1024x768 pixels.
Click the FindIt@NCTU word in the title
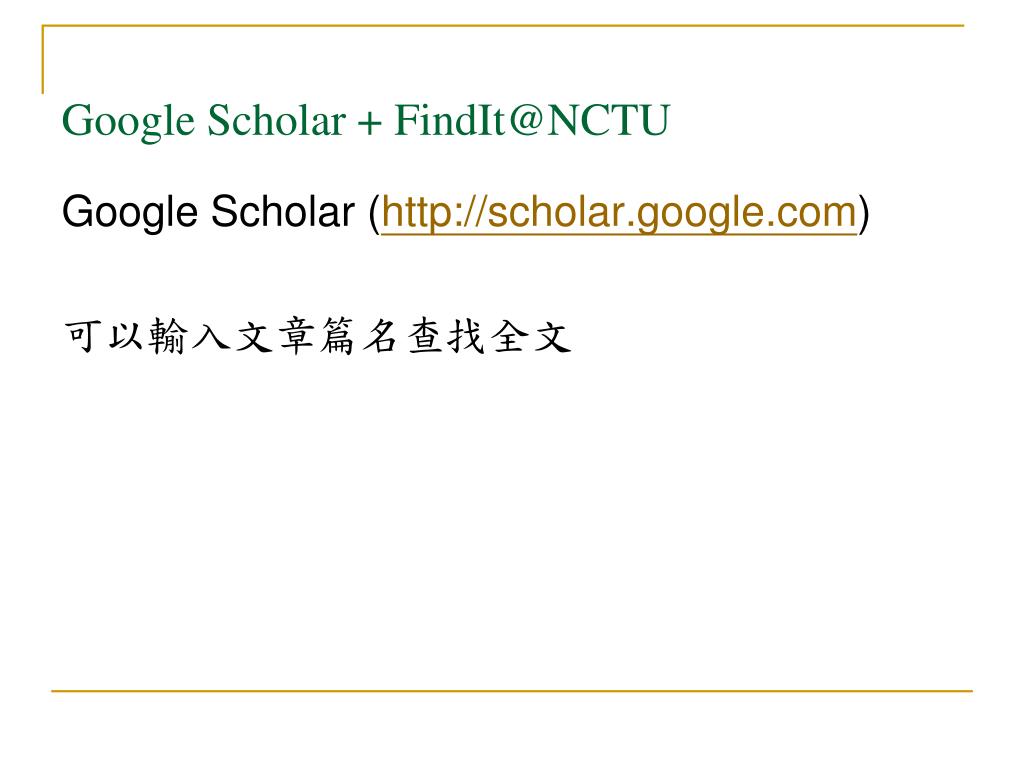532,120
